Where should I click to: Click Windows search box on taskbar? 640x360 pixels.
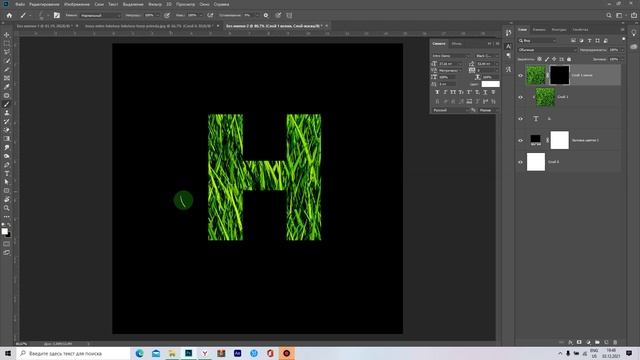tap(73, 353)
